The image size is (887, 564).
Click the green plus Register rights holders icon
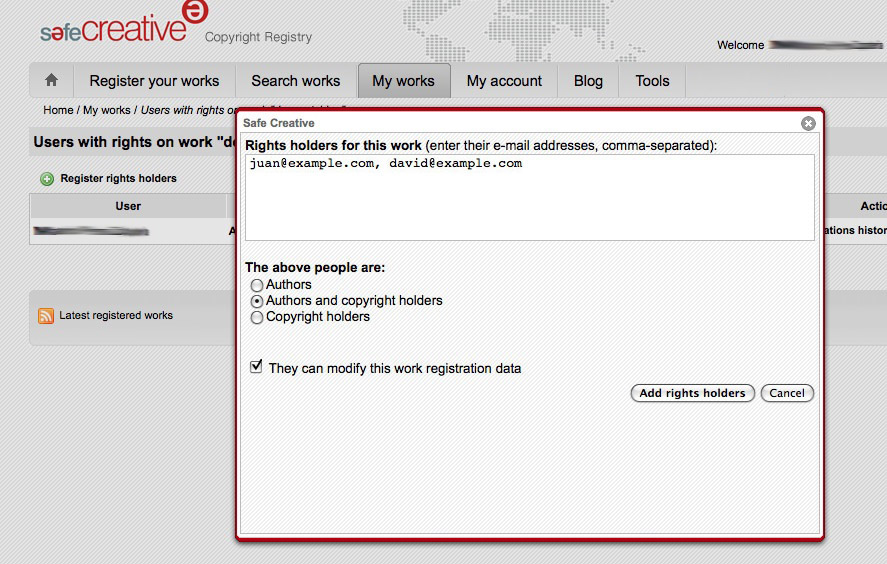(47, 179)
